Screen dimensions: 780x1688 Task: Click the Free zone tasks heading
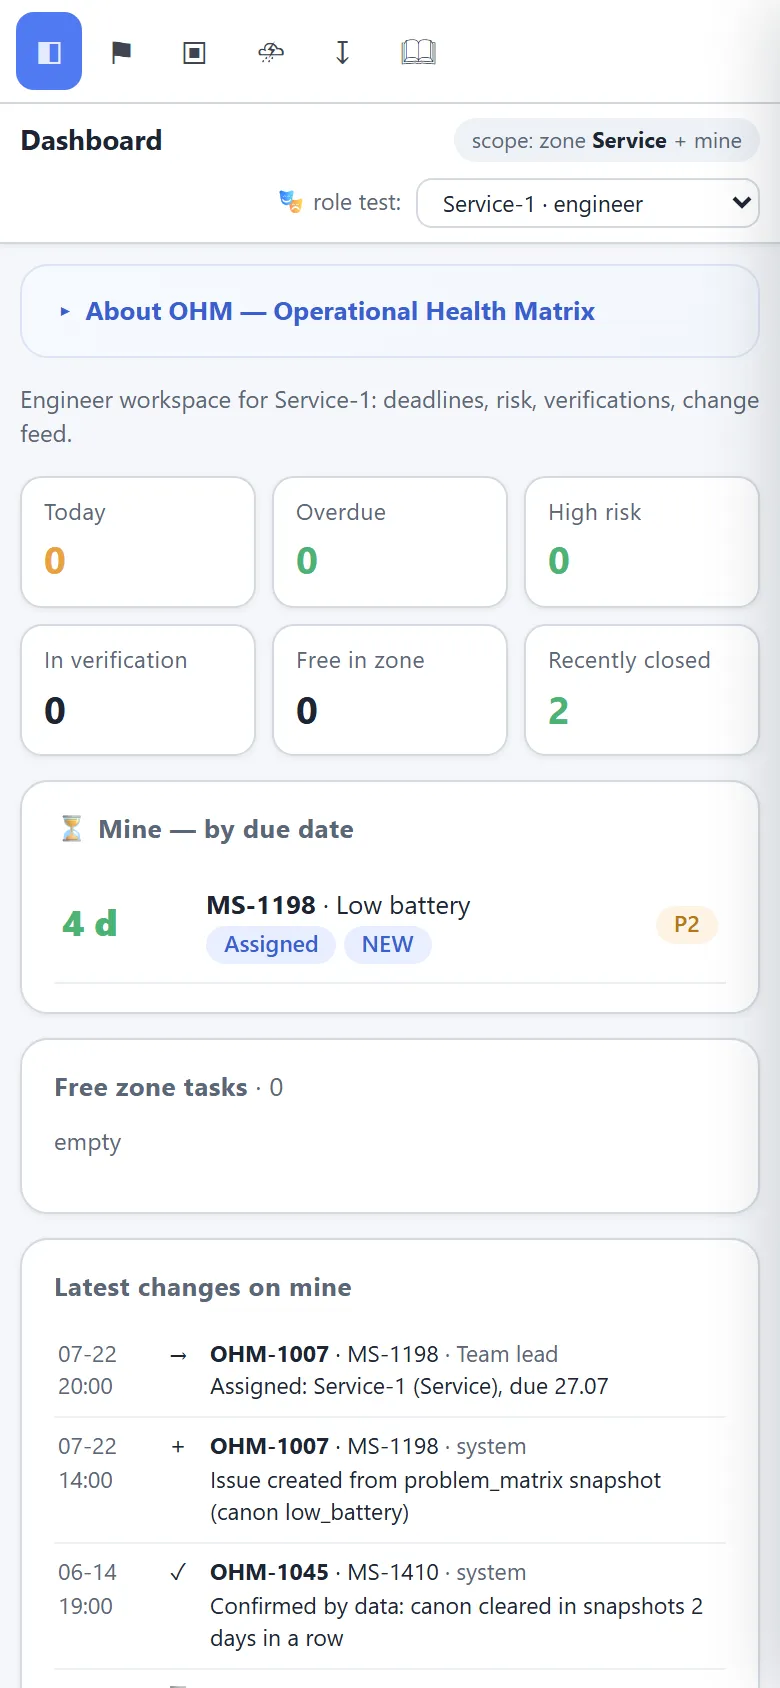(x=151, y=1087)
